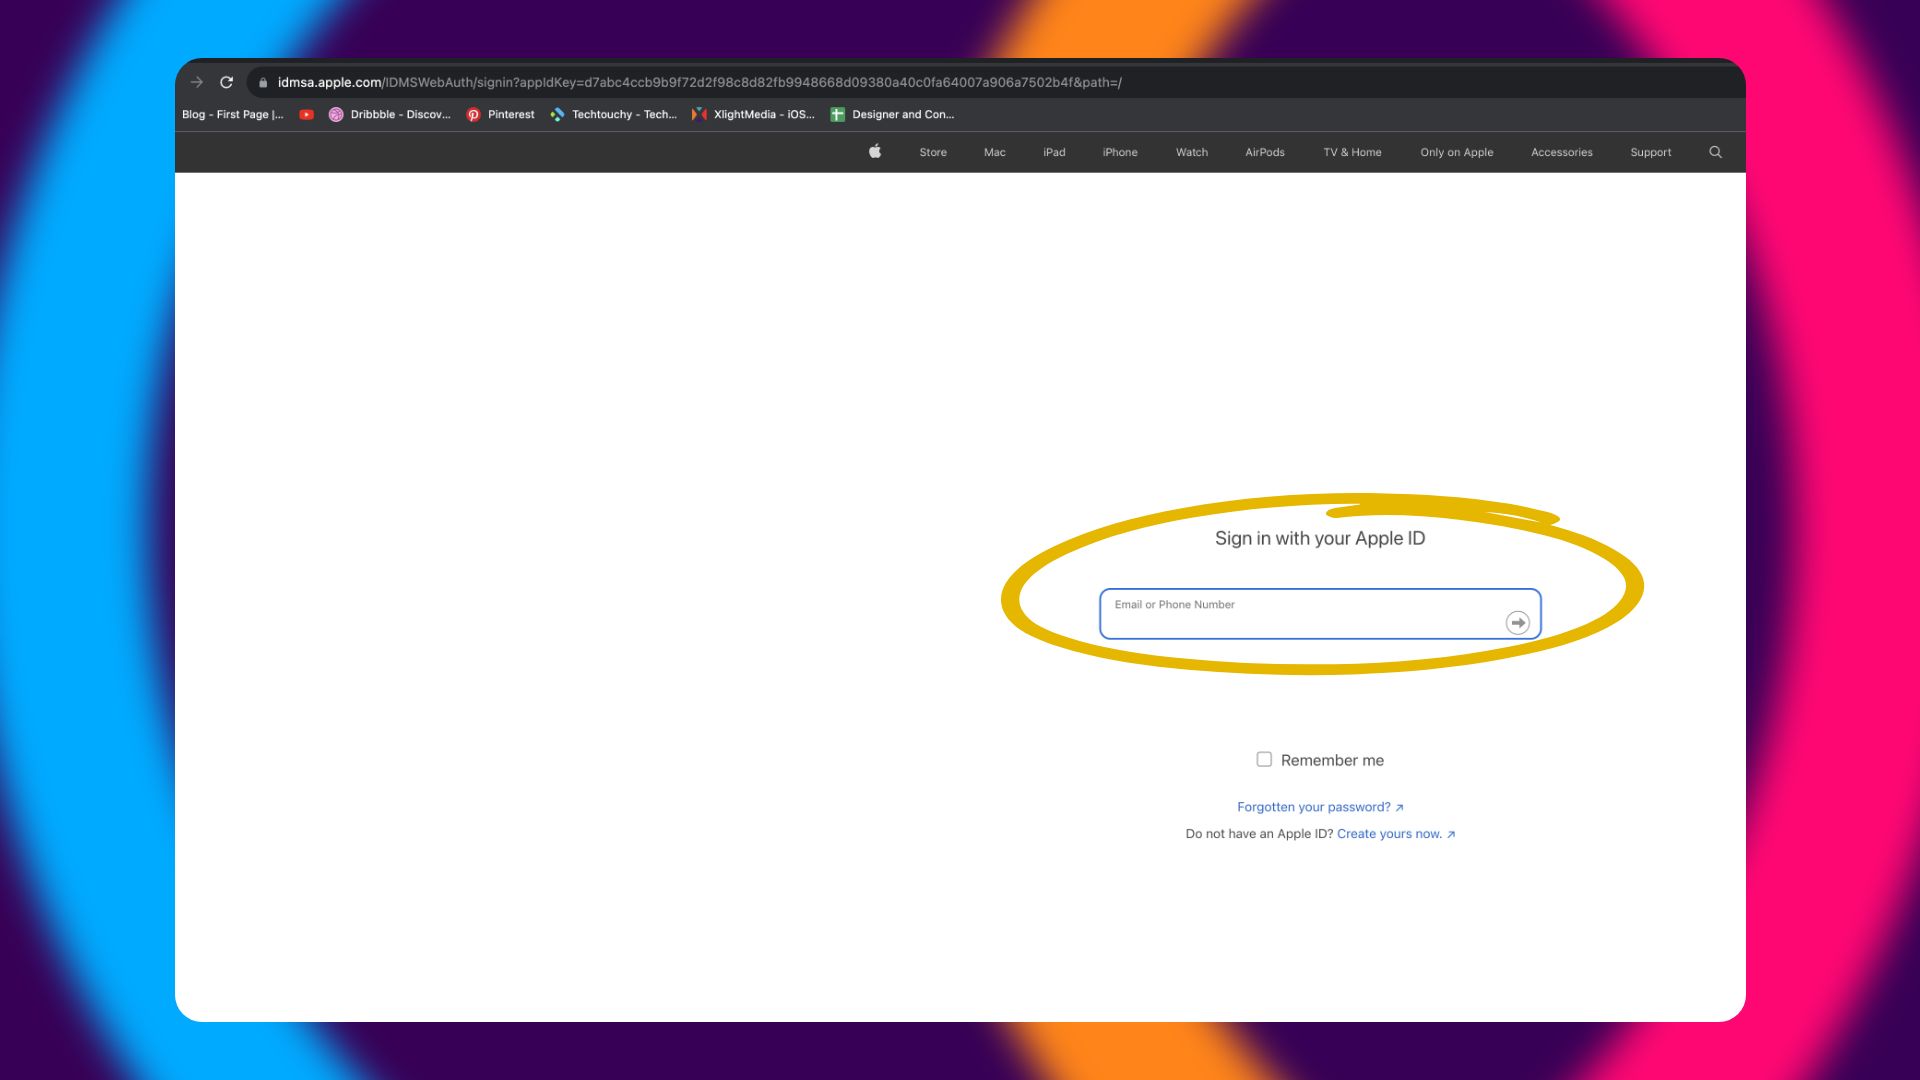Viewport: 1920px width, 1080px height.
Task: Open the Blog - First Page bookmark
Action: tap(233, 115)
